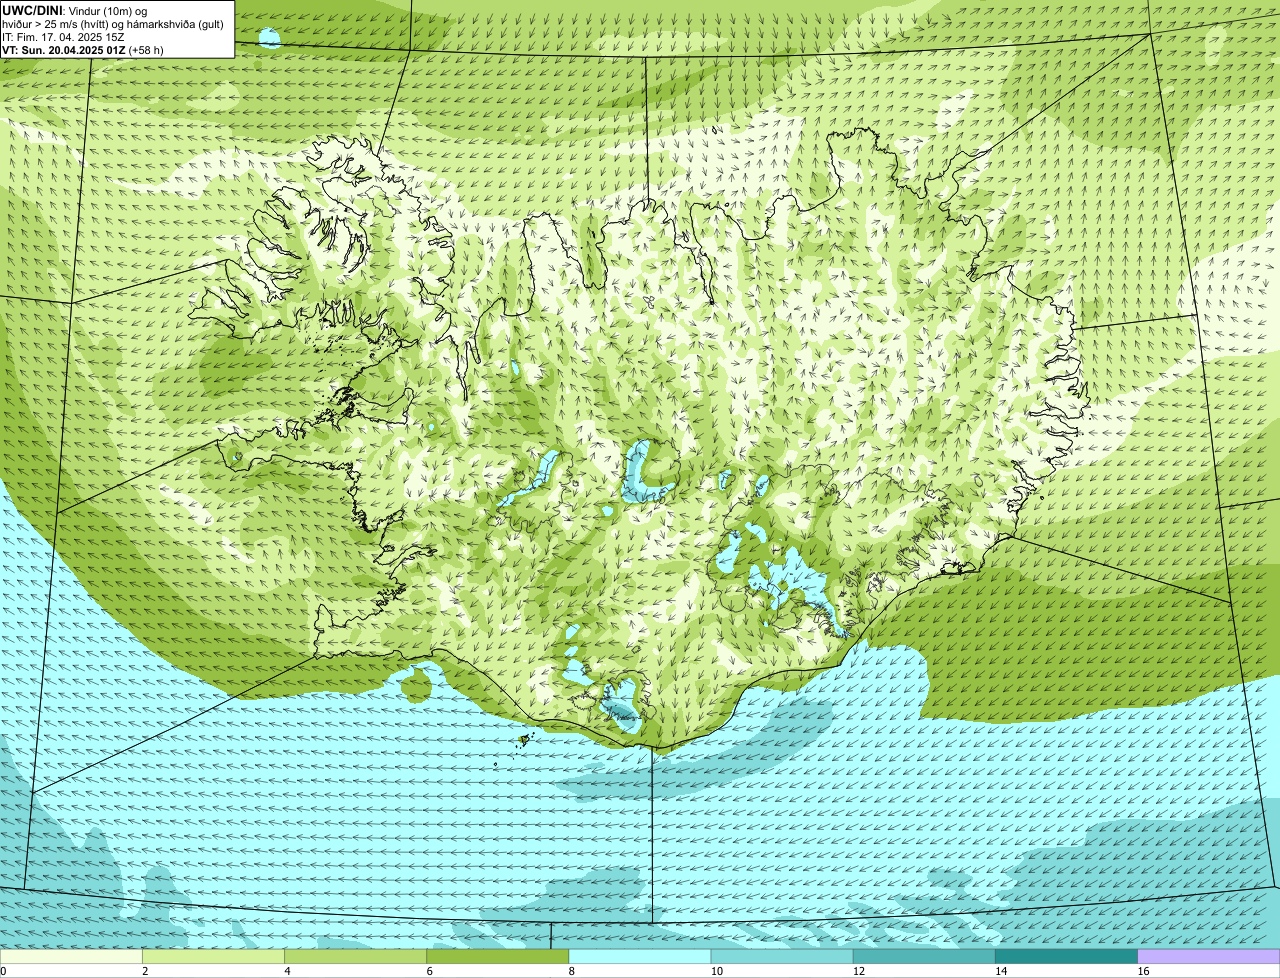Image resolution: width=1280 pixels, height=978 pixels.
Task: Click the pale yellow 0–2 m/s legend swatch
Action: (71, 956)
